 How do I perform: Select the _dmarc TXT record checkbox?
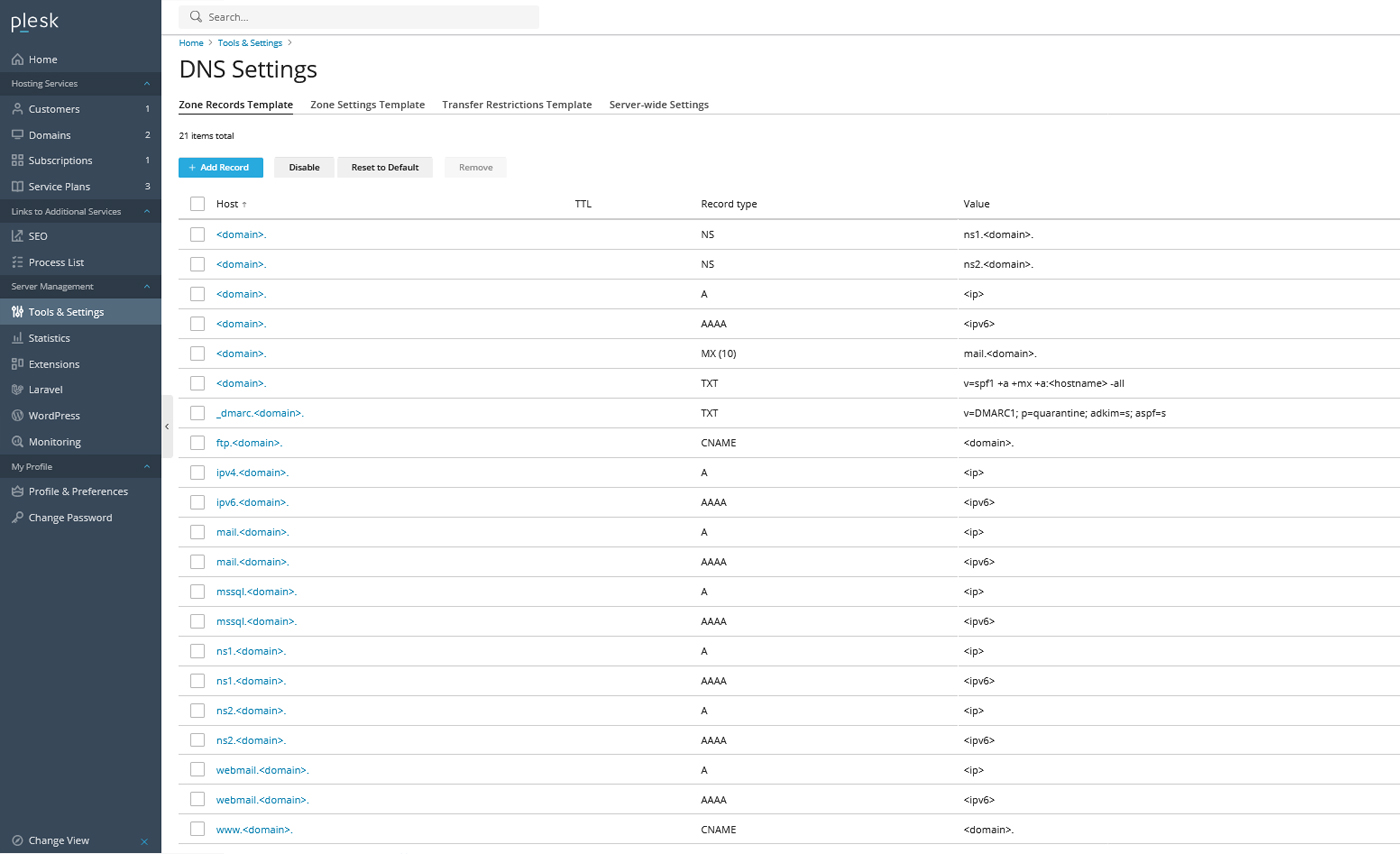(196, 412)
